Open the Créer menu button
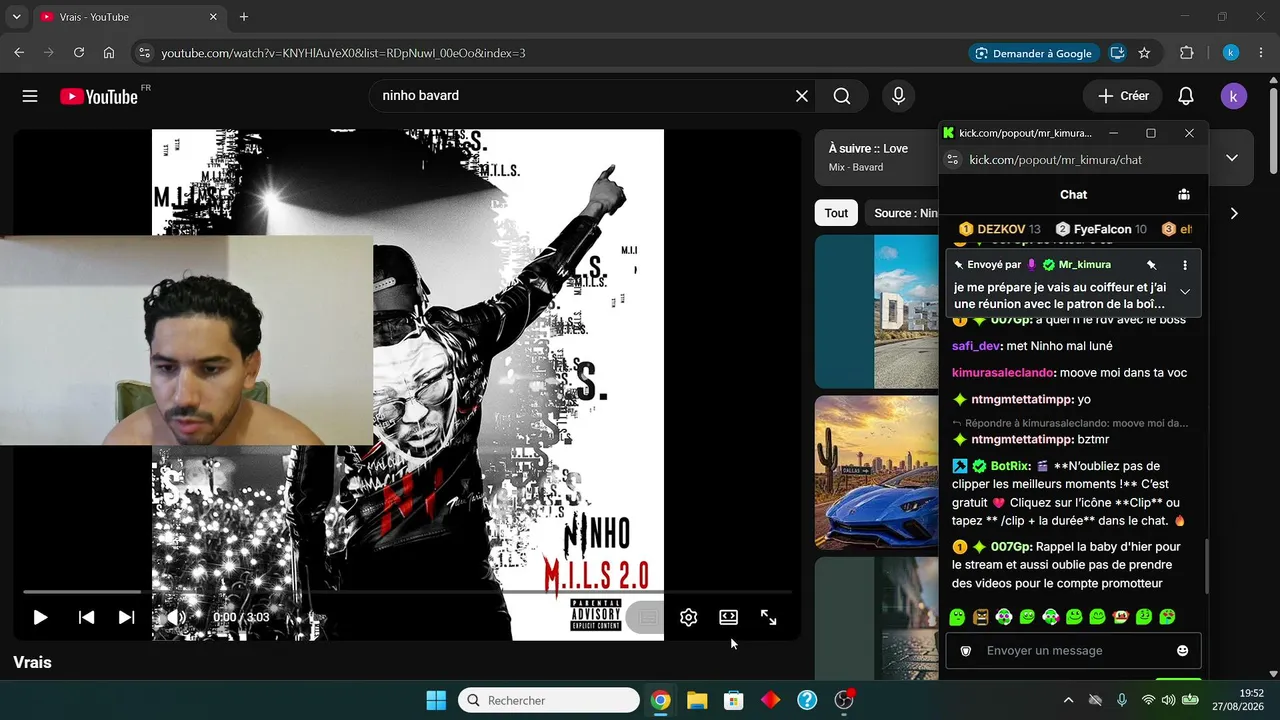Viewport: 1280px width, 720px height. (x=1123, y=96)
